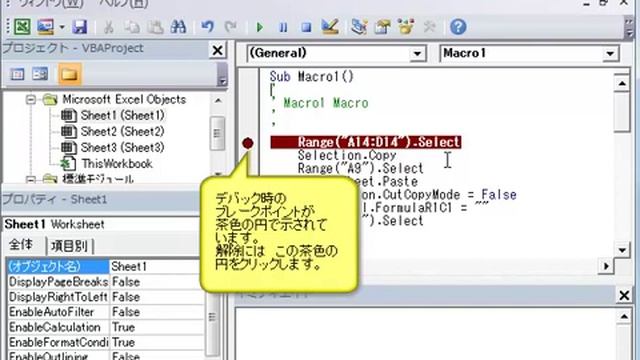Click the Toolbox wrench icon
The width and height of the screenshot is (640, 360).
429,27
